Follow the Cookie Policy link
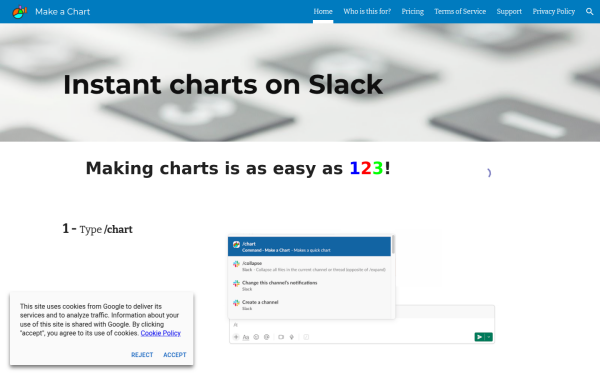The image size is (600, 375). [161, 333]
